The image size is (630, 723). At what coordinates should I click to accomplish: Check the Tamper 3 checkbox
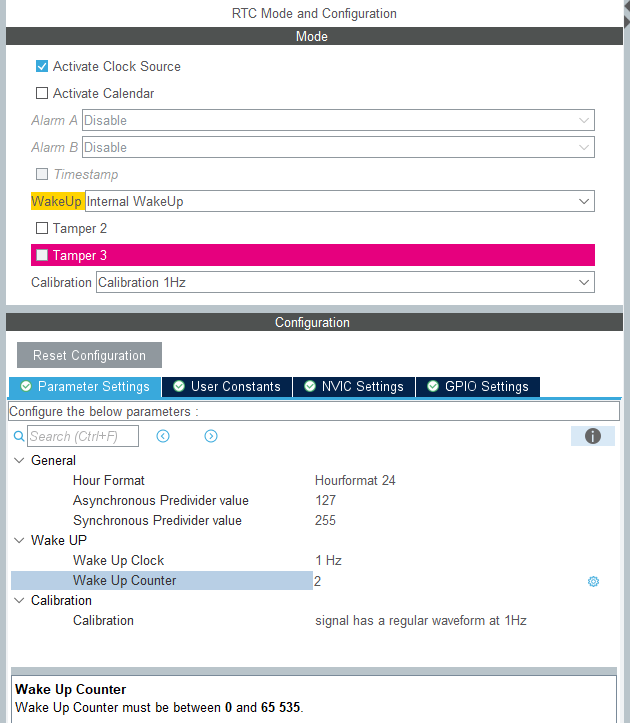[x=42, y=256]
